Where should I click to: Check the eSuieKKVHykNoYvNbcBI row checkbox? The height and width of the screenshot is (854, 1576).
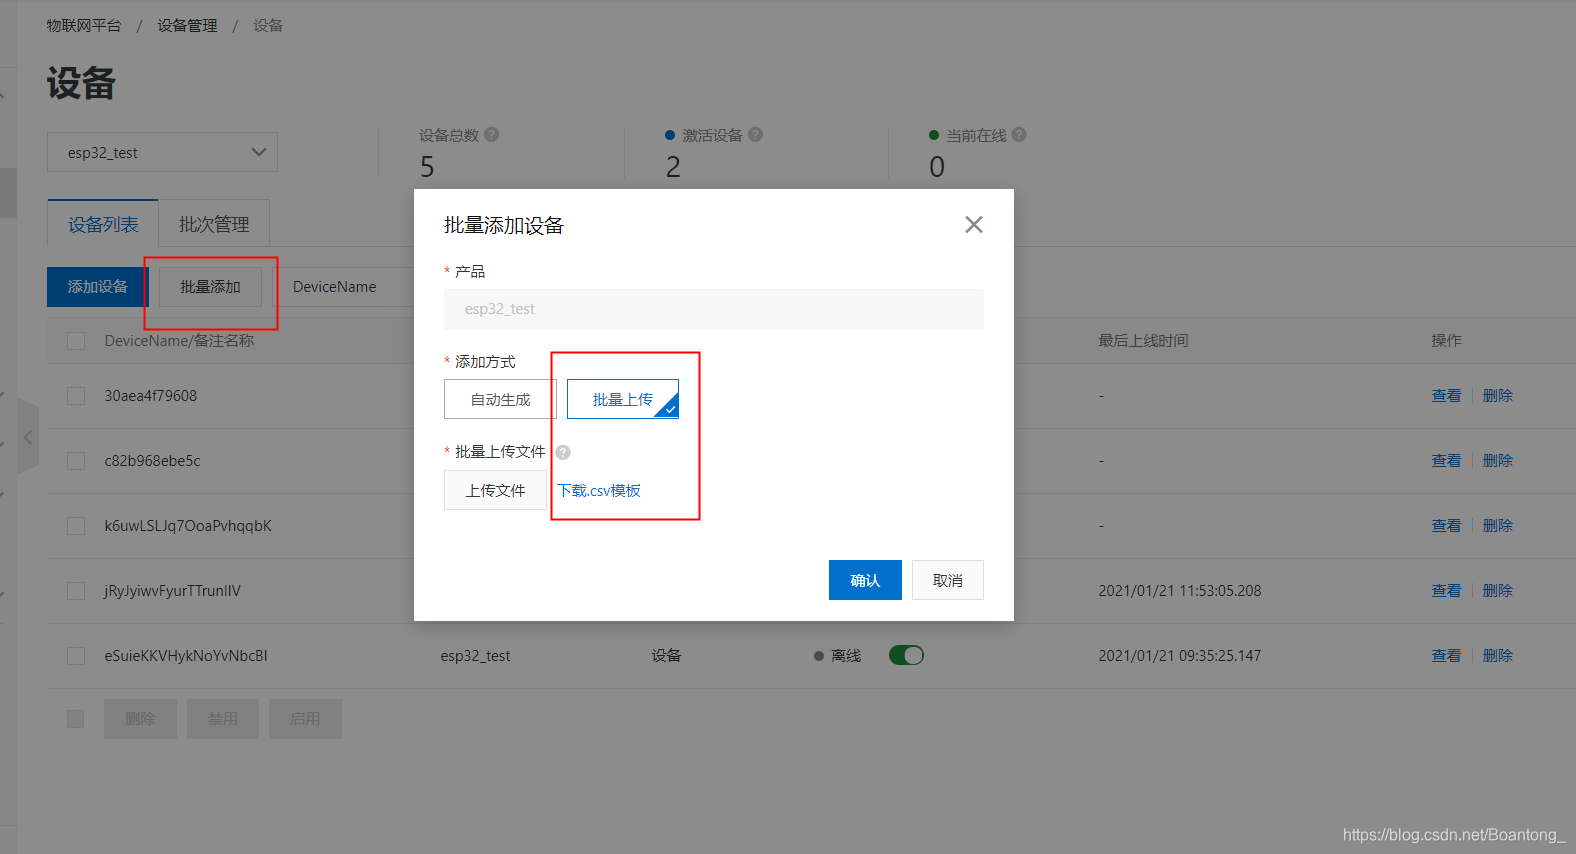(76, 656)
